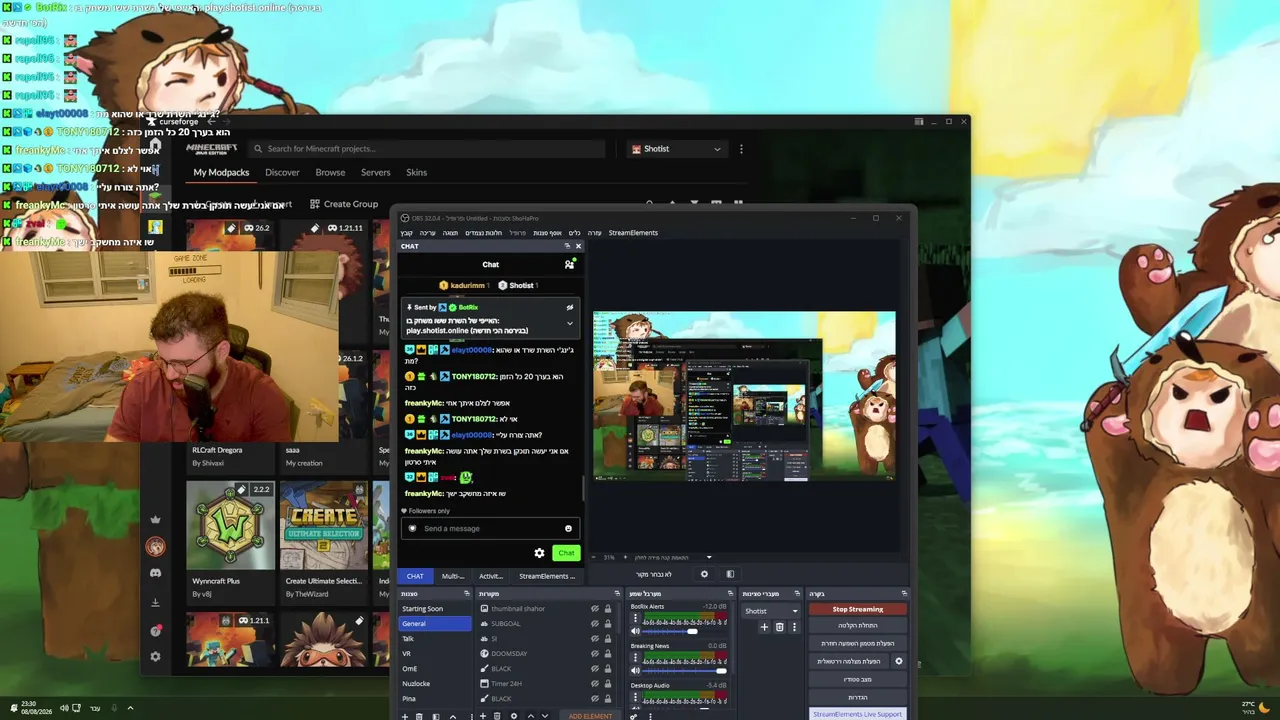
Task: Open downloads icon in CurseForge sidebar
Action: coord(155,602)
